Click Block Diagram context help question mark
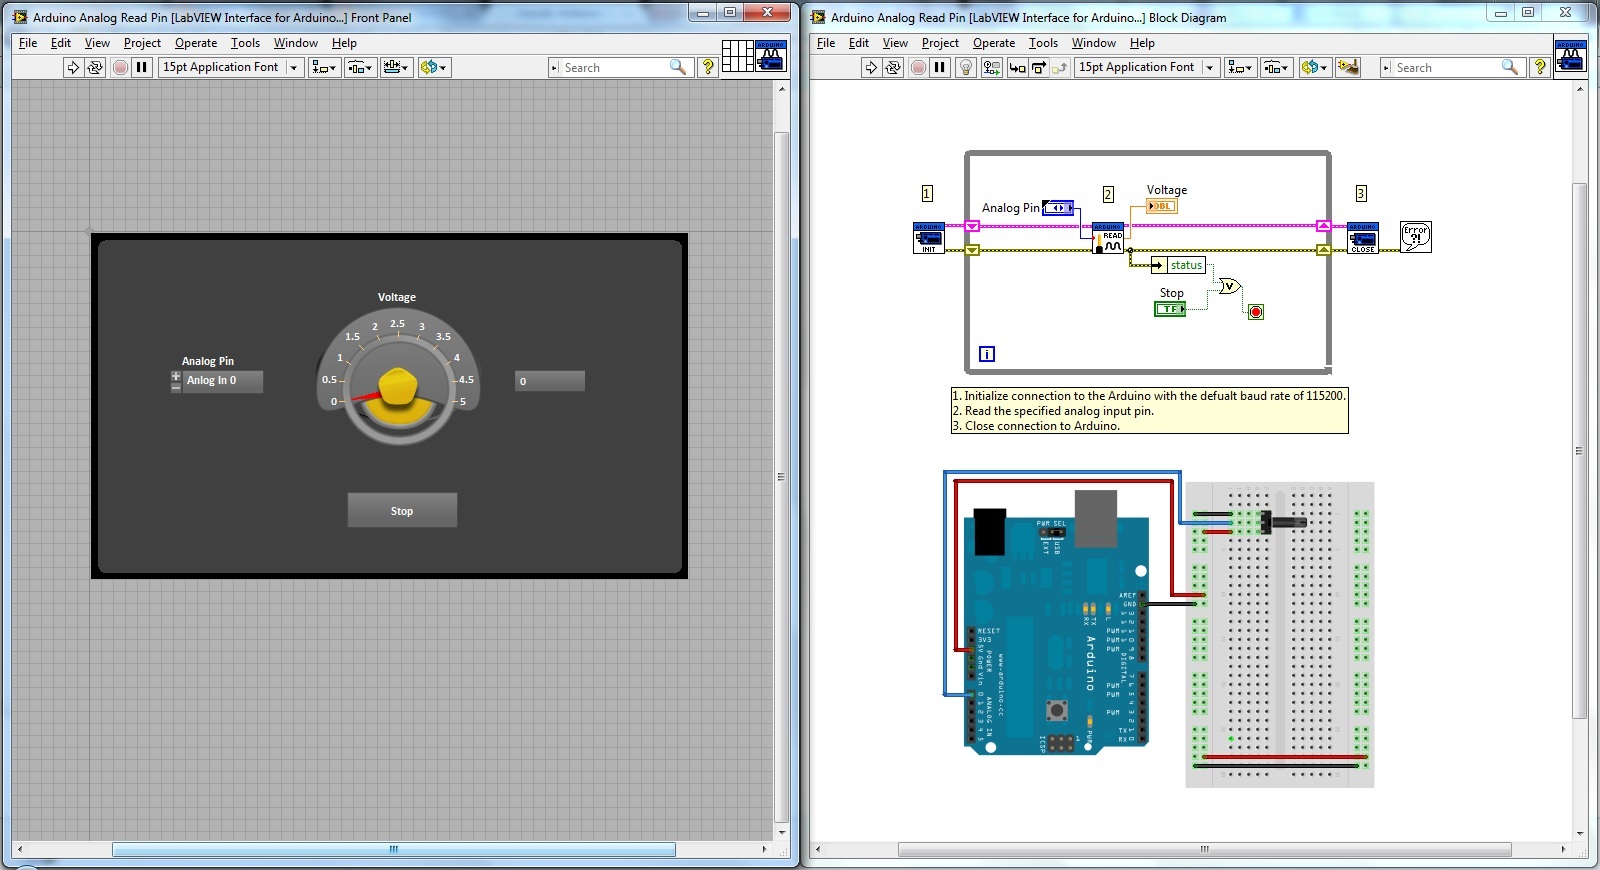1600x870 pixels. click(1540, 67)
